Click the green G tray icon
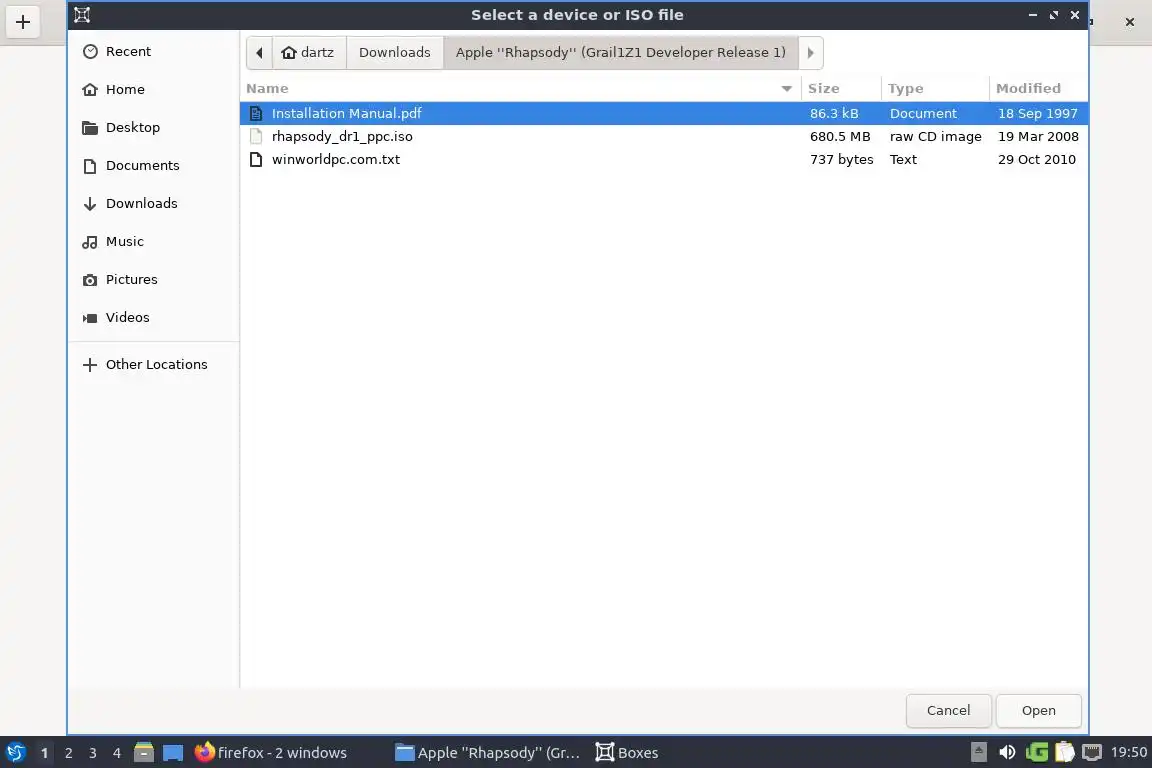The height and width of the screenshot is (768, 1152). 1037,753
